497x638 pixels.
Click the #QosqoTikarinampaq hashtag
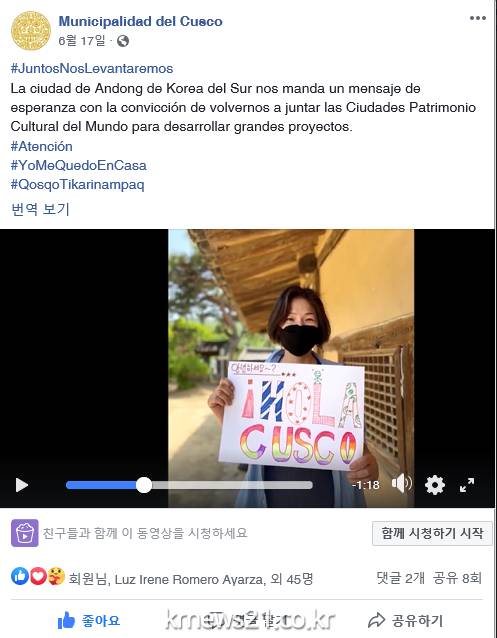(x=77, y=184)
